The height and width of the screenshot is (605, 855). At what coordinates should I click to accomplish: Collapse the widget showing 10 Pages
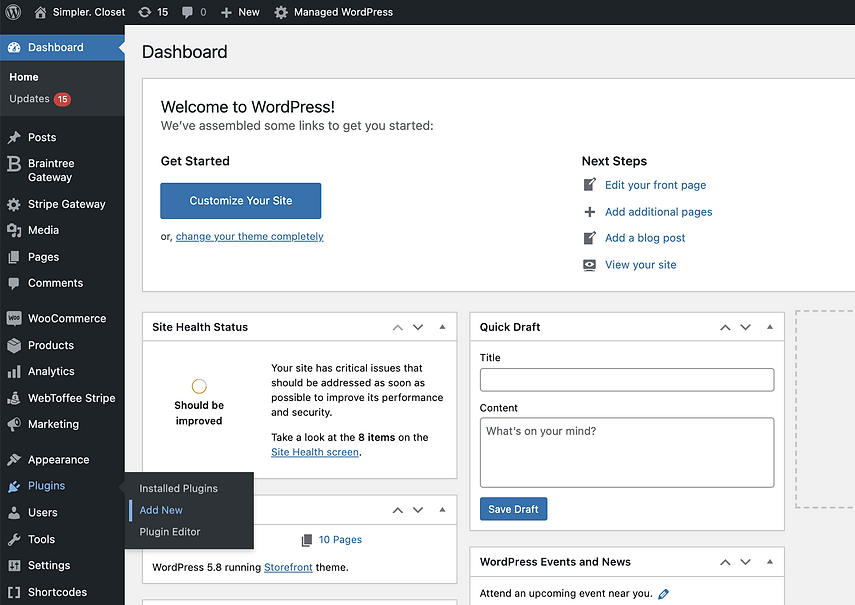tap(442, 510)
